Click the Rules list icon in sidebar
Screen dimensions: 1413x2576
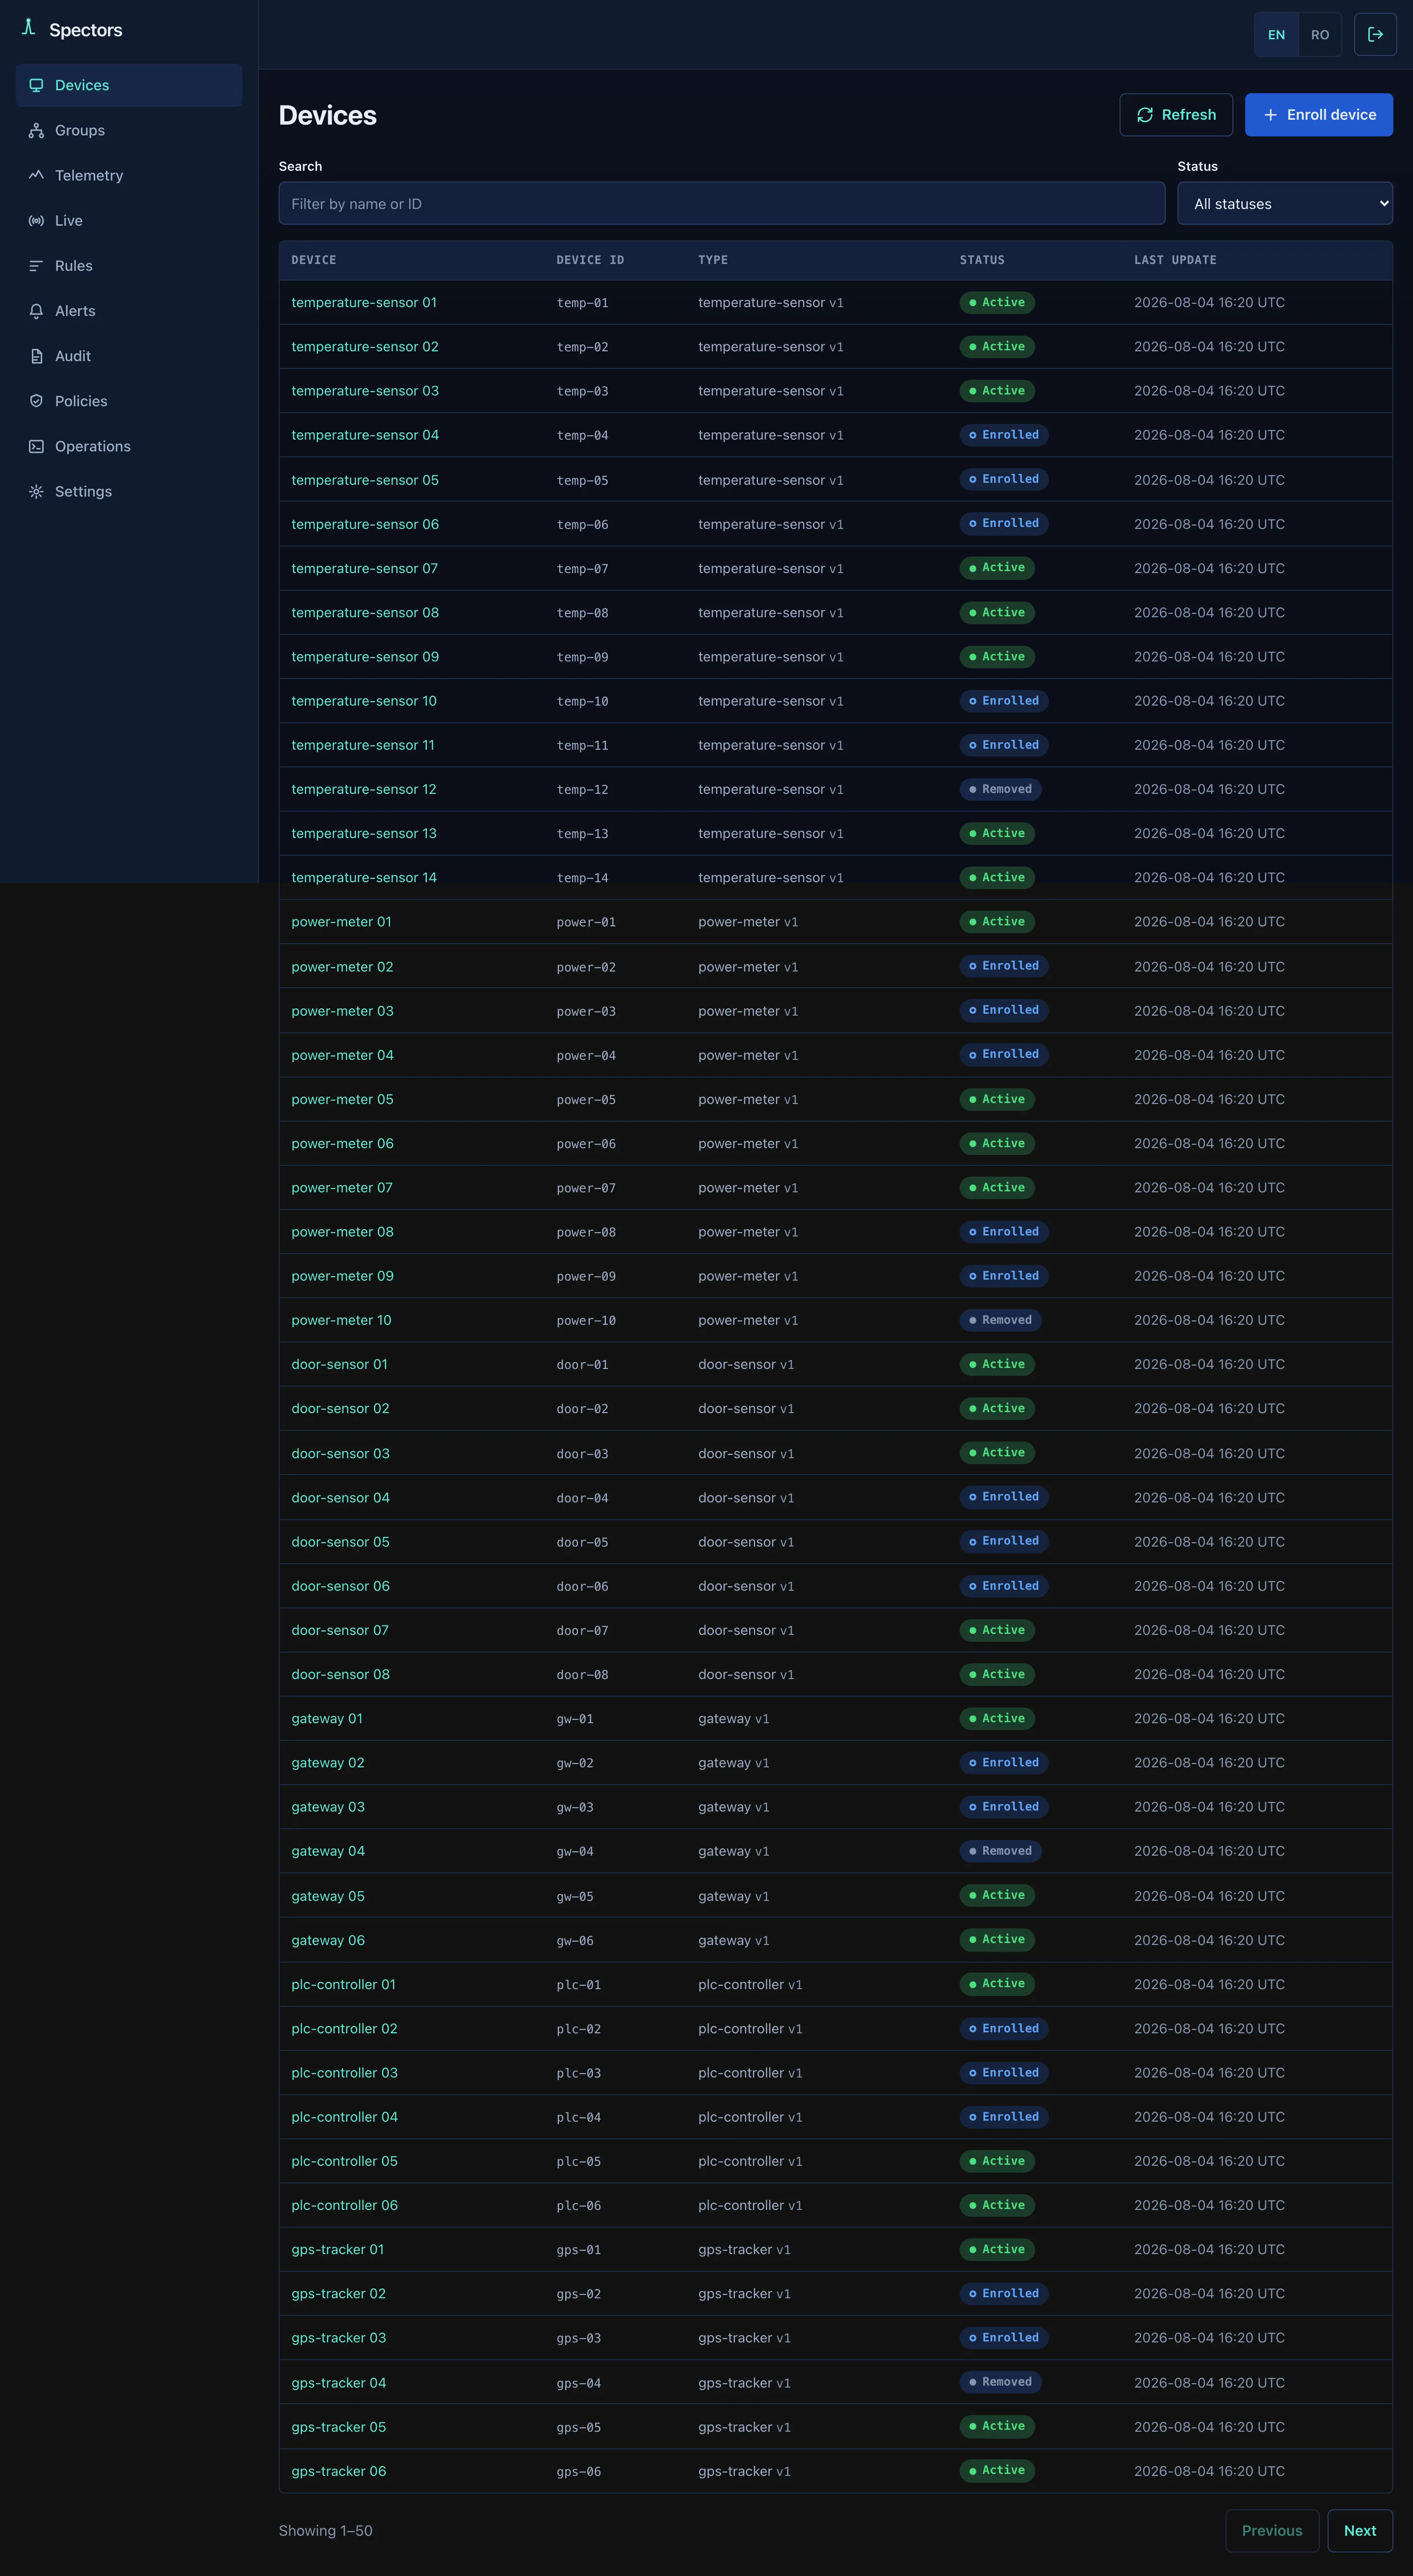coord(36,265)
